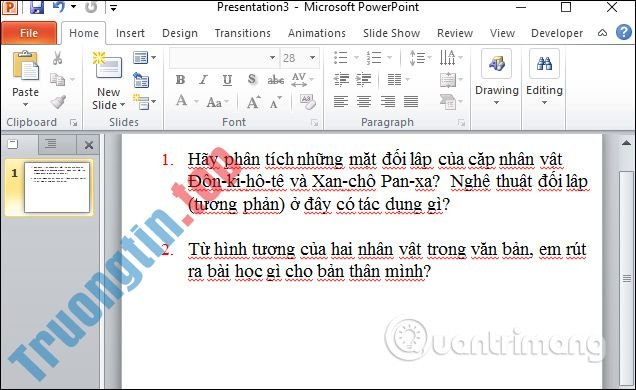Open the Paragraph dialog launcher

point(461,122)
